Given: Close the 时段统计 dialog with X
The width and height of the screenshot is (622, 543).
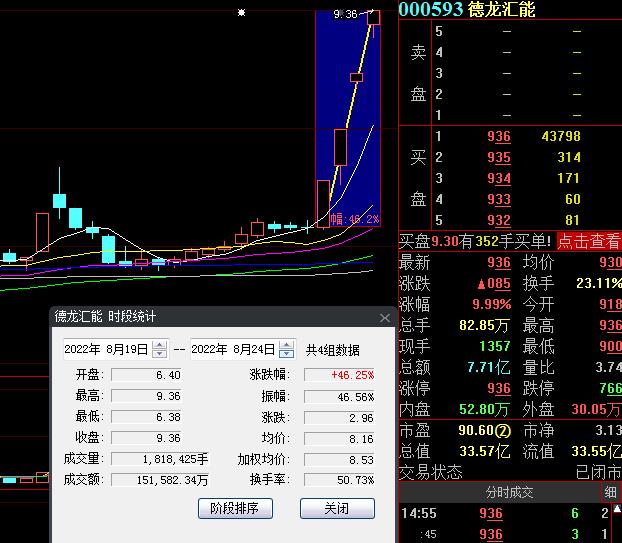Looking at the screenshot, I should 385,318.
